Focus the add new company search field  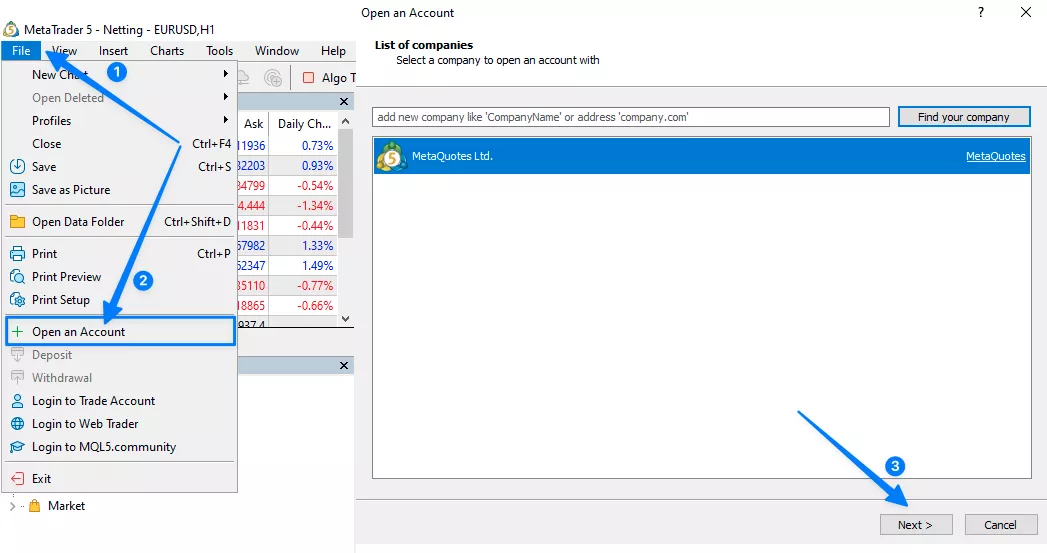[630, 117]
